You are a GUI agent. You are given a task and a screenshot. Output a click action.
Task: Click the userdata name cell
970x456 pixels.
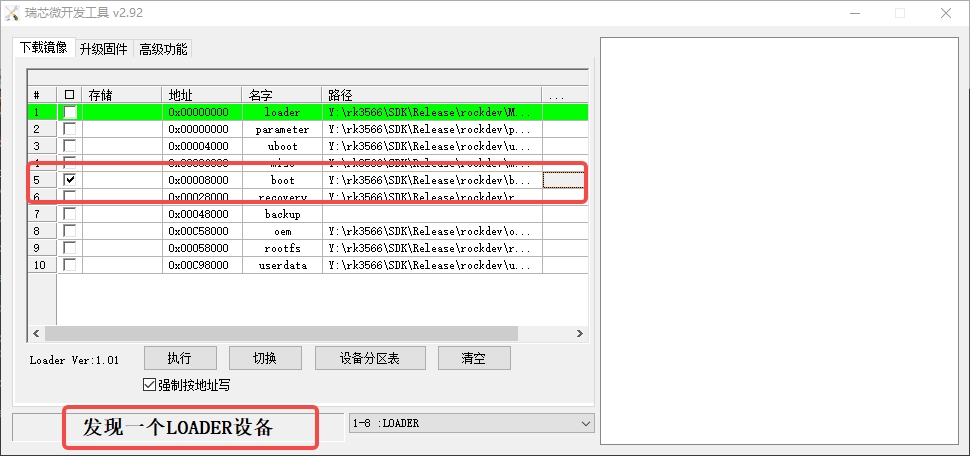click(282, 265)
